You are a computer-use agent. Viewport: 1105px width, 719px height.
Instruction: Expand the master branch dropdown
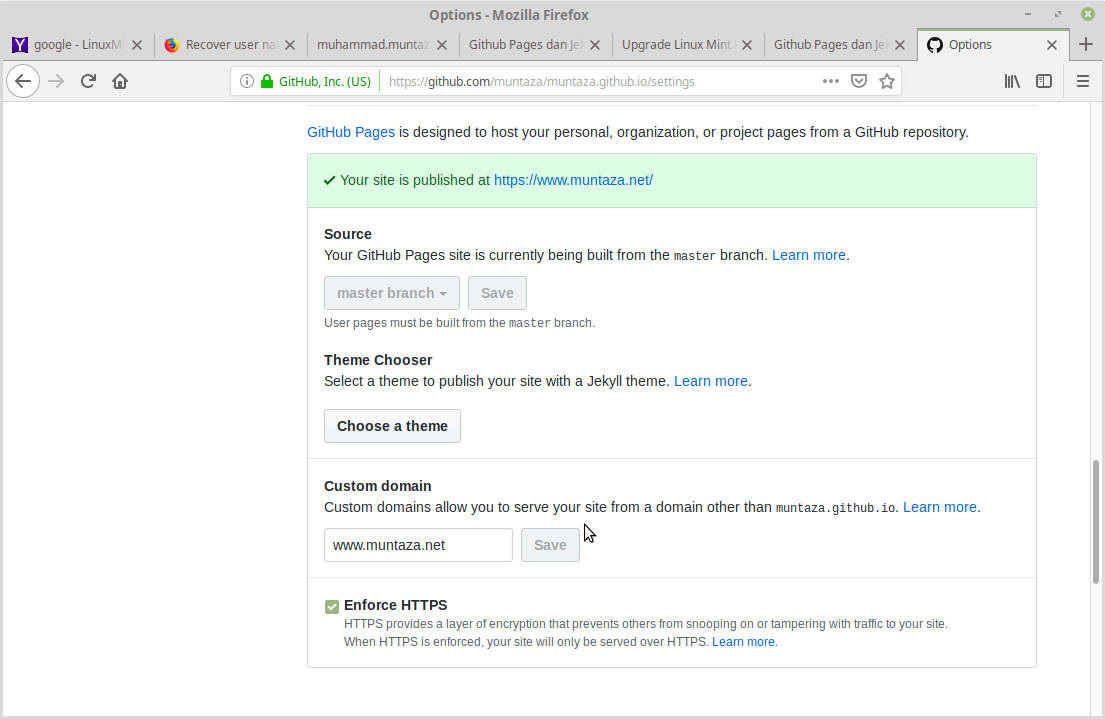[391, 293]
